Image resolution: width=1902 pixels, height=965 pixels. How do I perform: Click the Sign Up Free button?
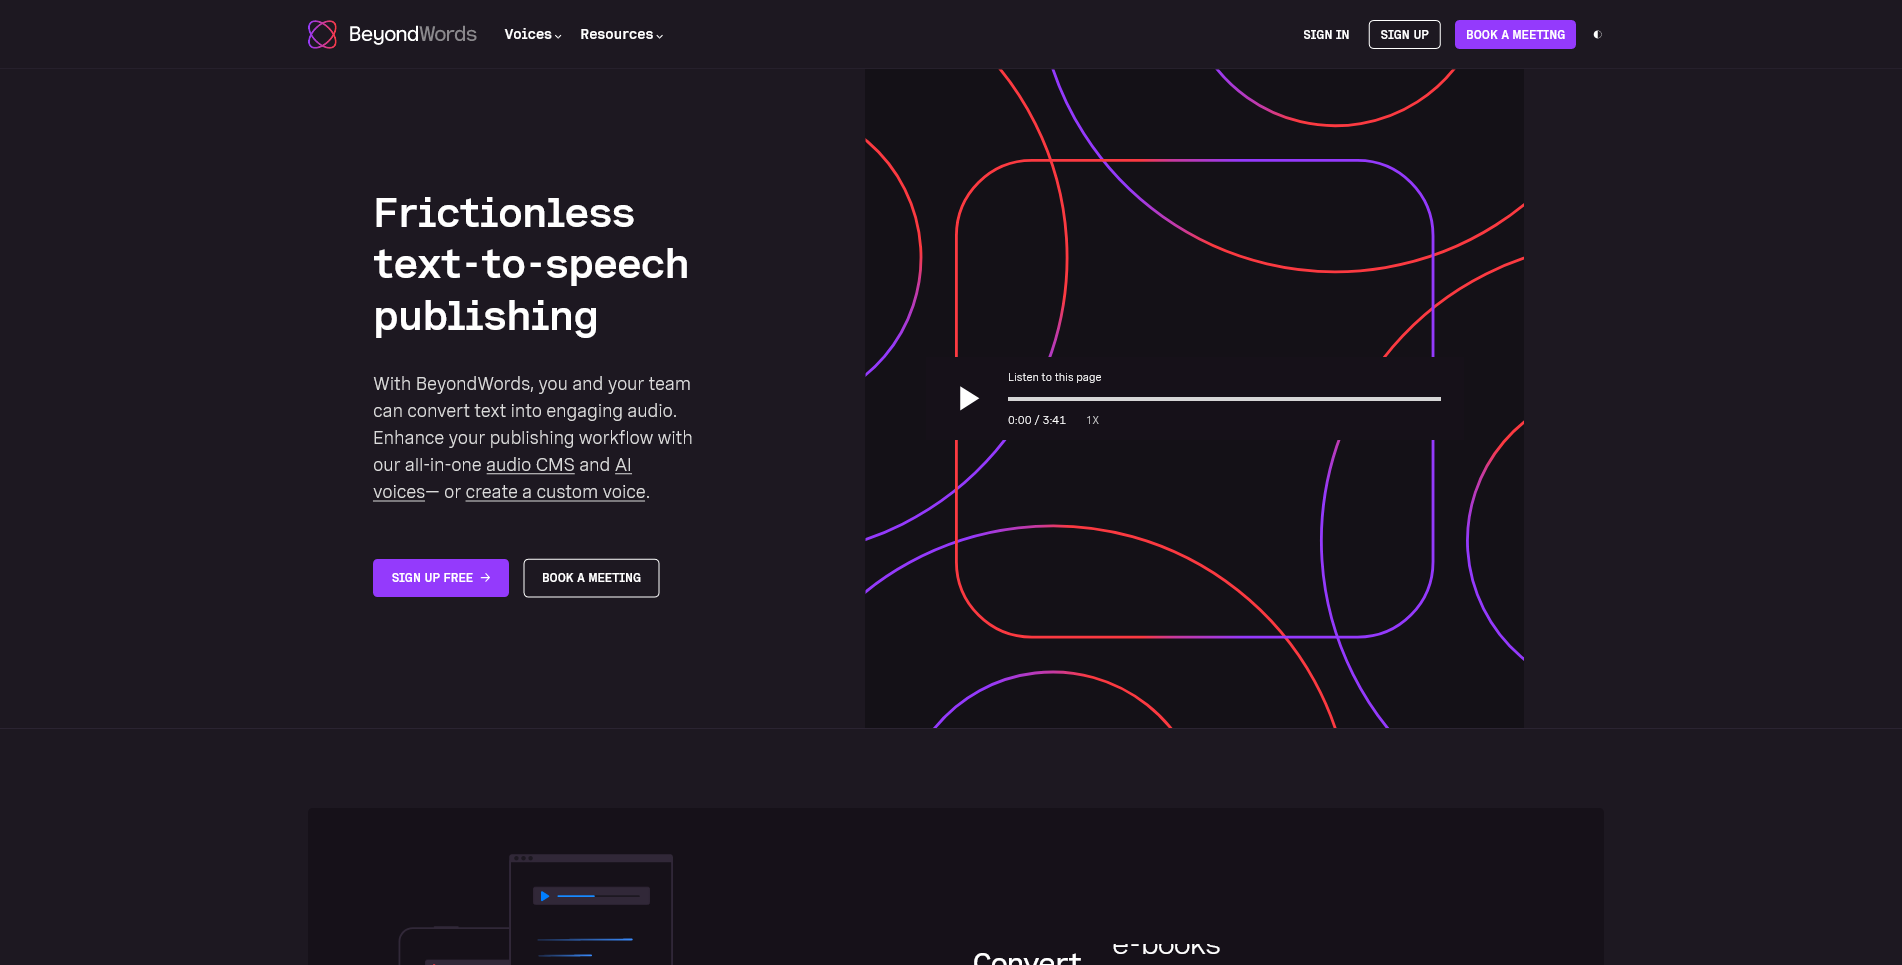pyautogui.click(x=432, y=578)
